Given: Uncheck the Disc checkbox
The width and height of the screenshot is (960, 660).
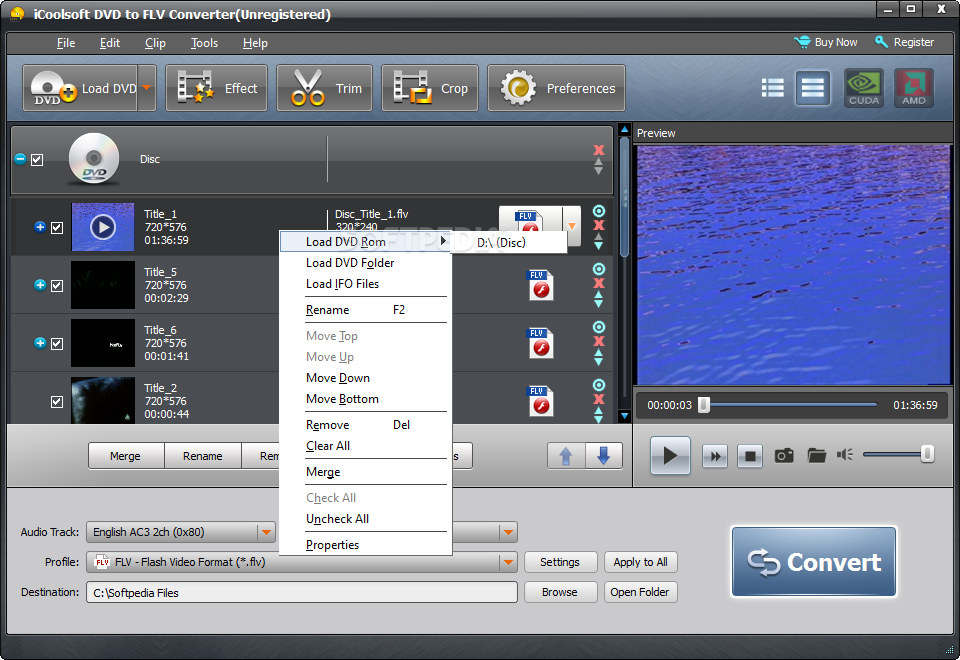Looking at the screenshot, I should click(x=37, y=160).
